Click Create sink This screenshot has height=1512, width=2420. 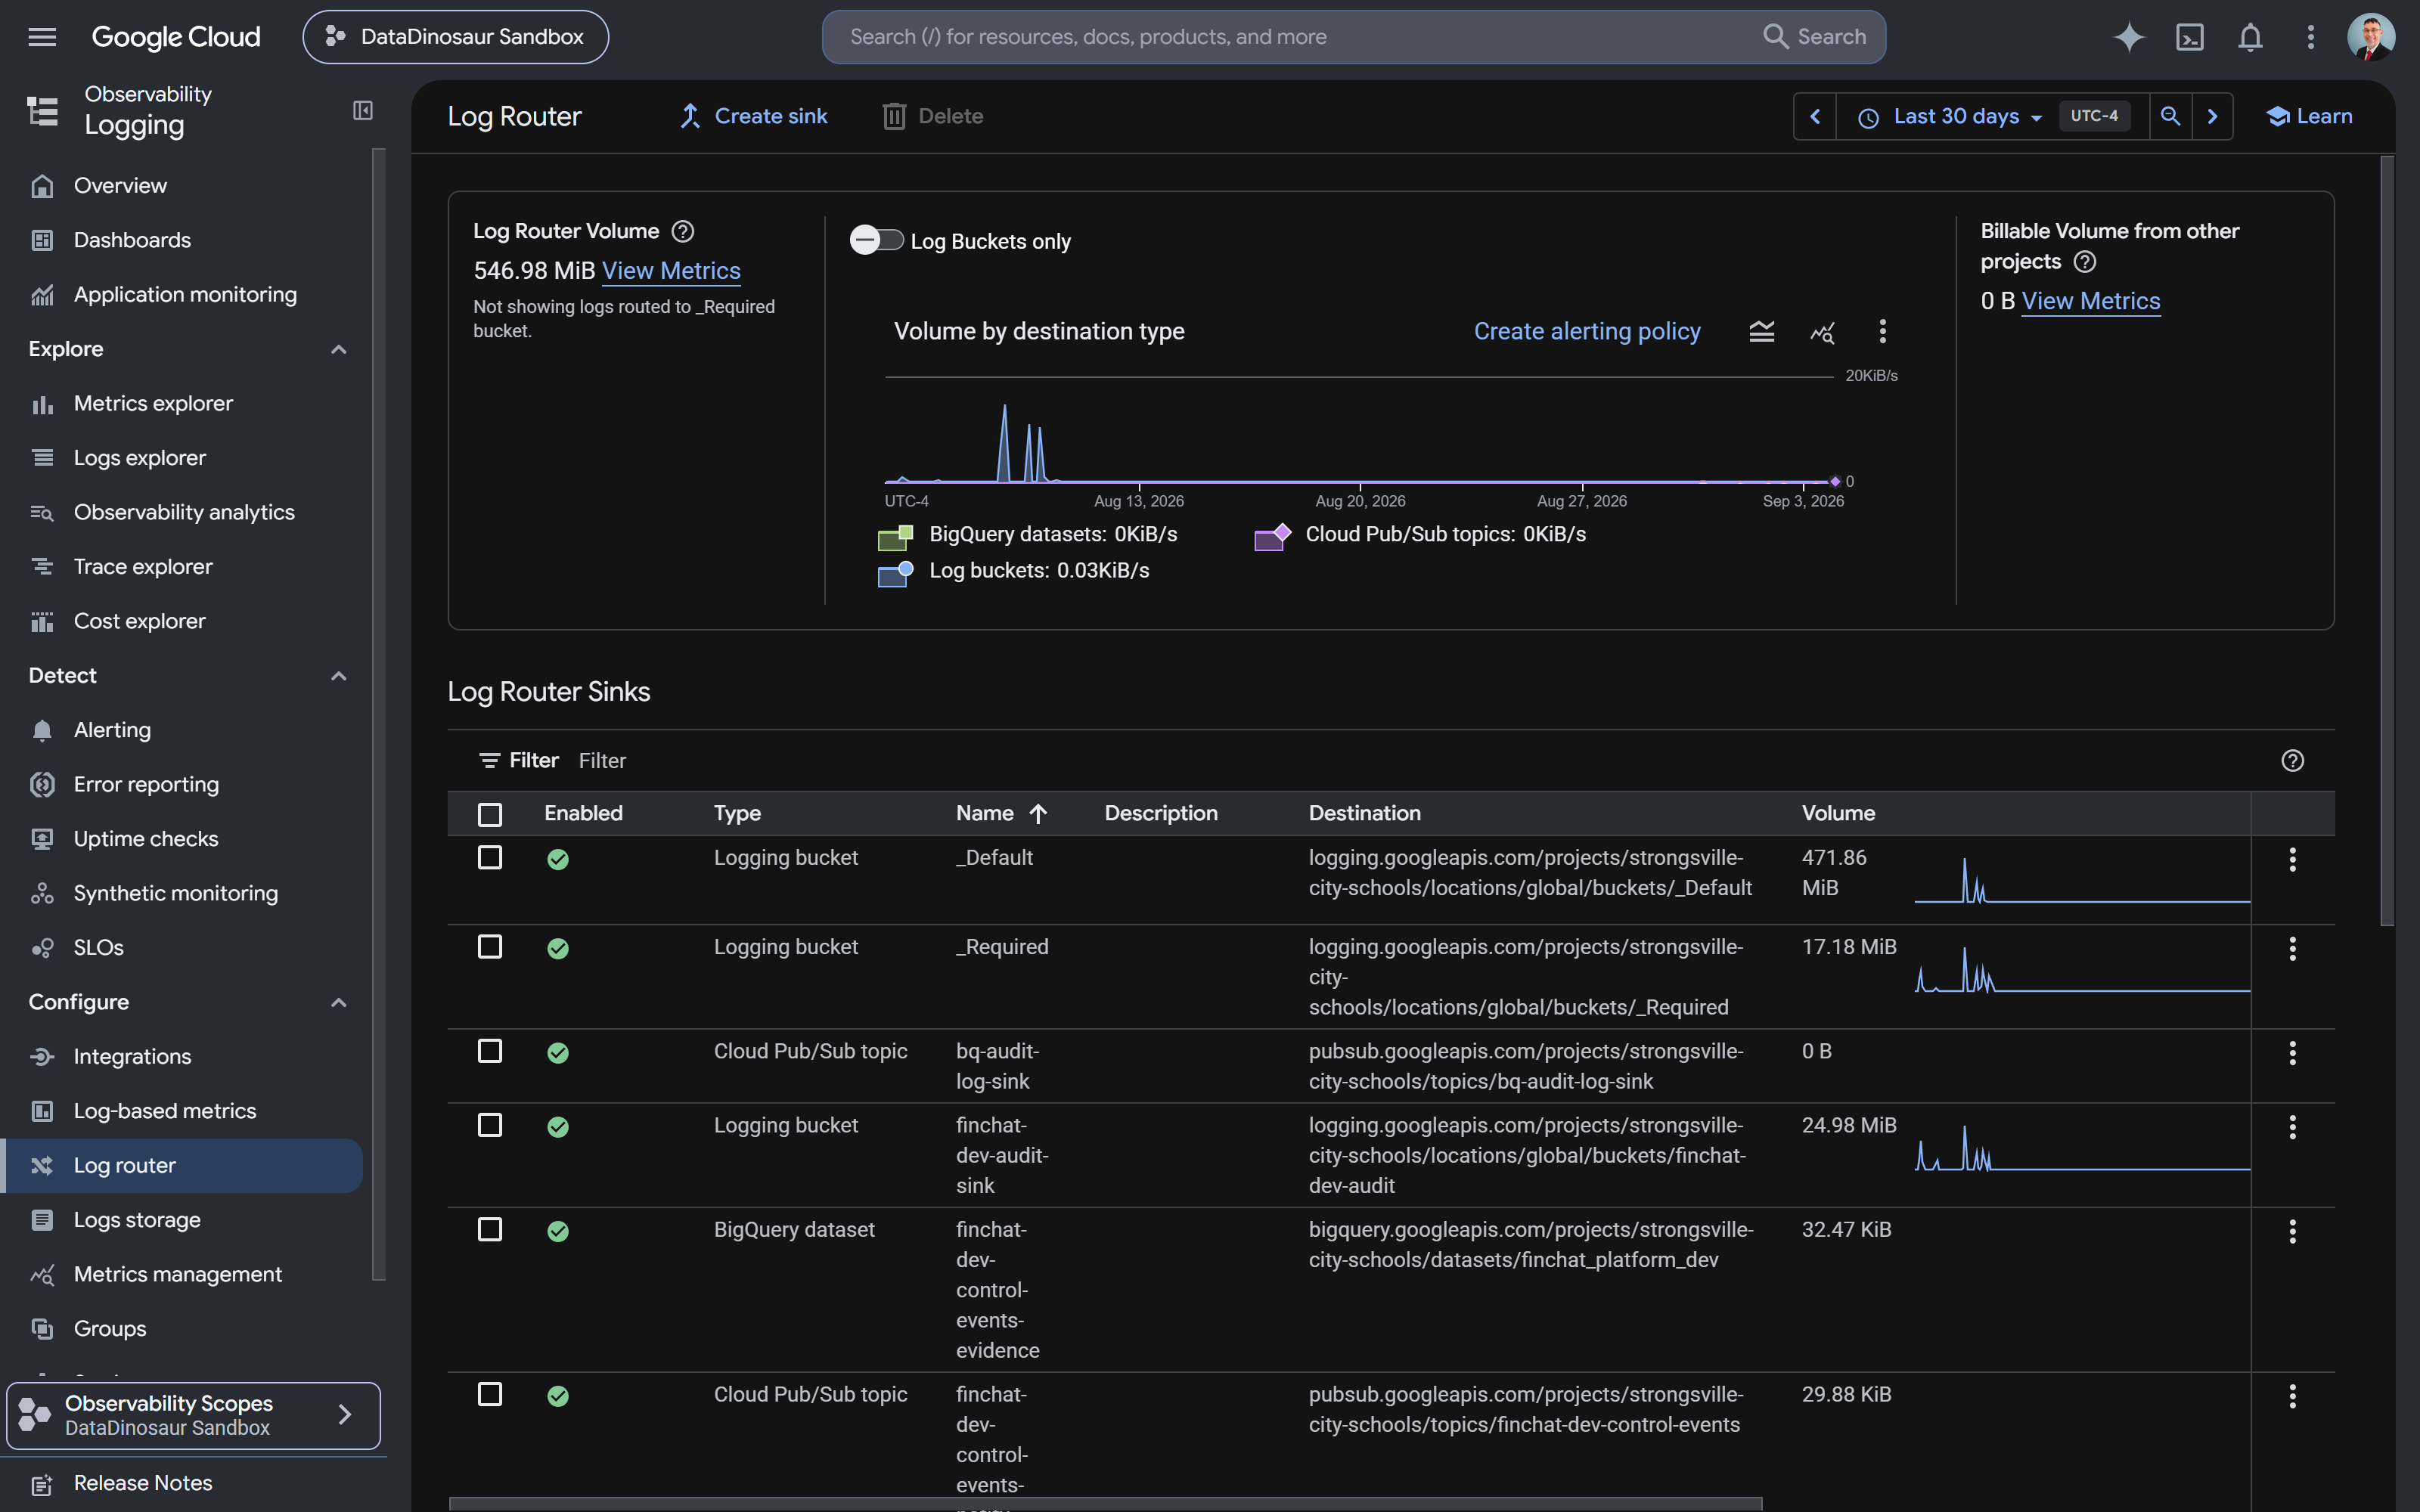click(x=753, y=117)
